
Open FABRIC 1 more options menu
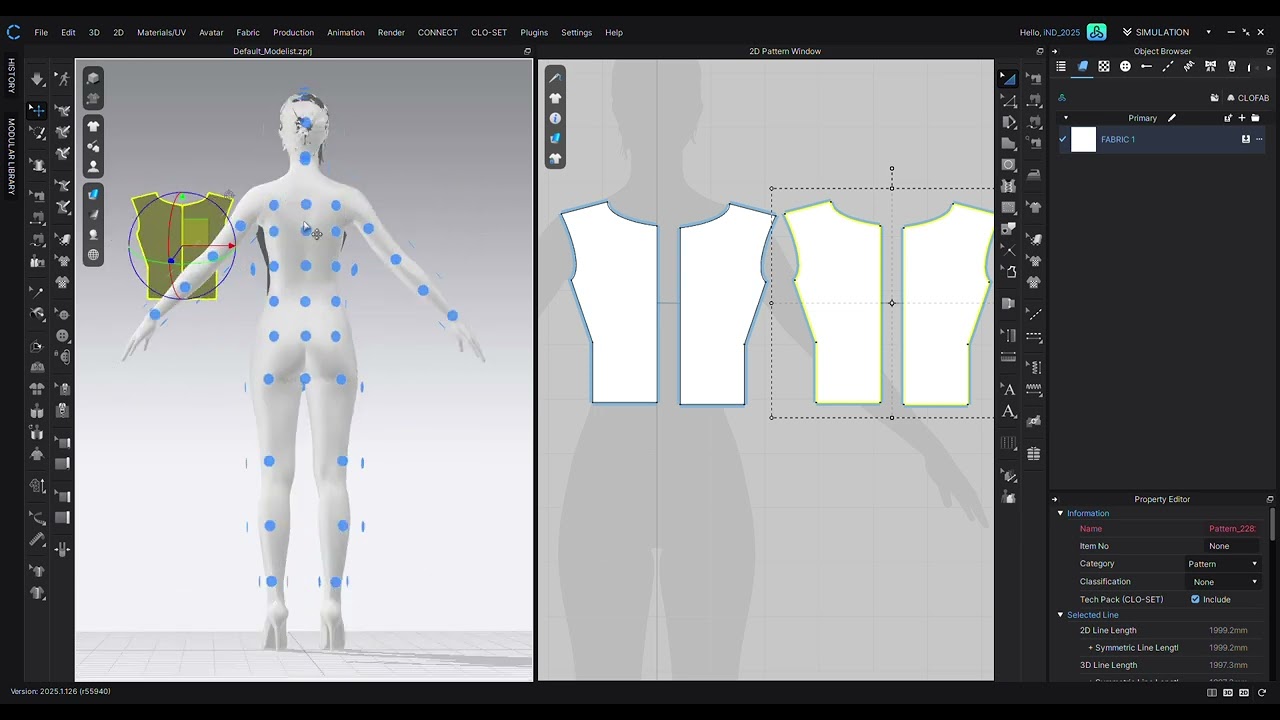point(1259,139)
